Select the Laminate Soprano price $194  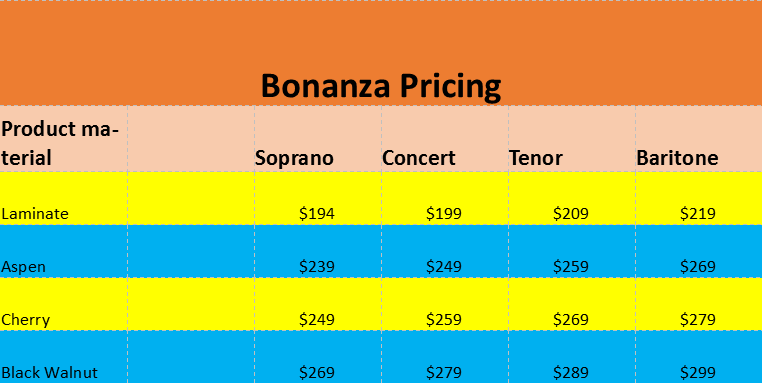[x=318, y=198]
